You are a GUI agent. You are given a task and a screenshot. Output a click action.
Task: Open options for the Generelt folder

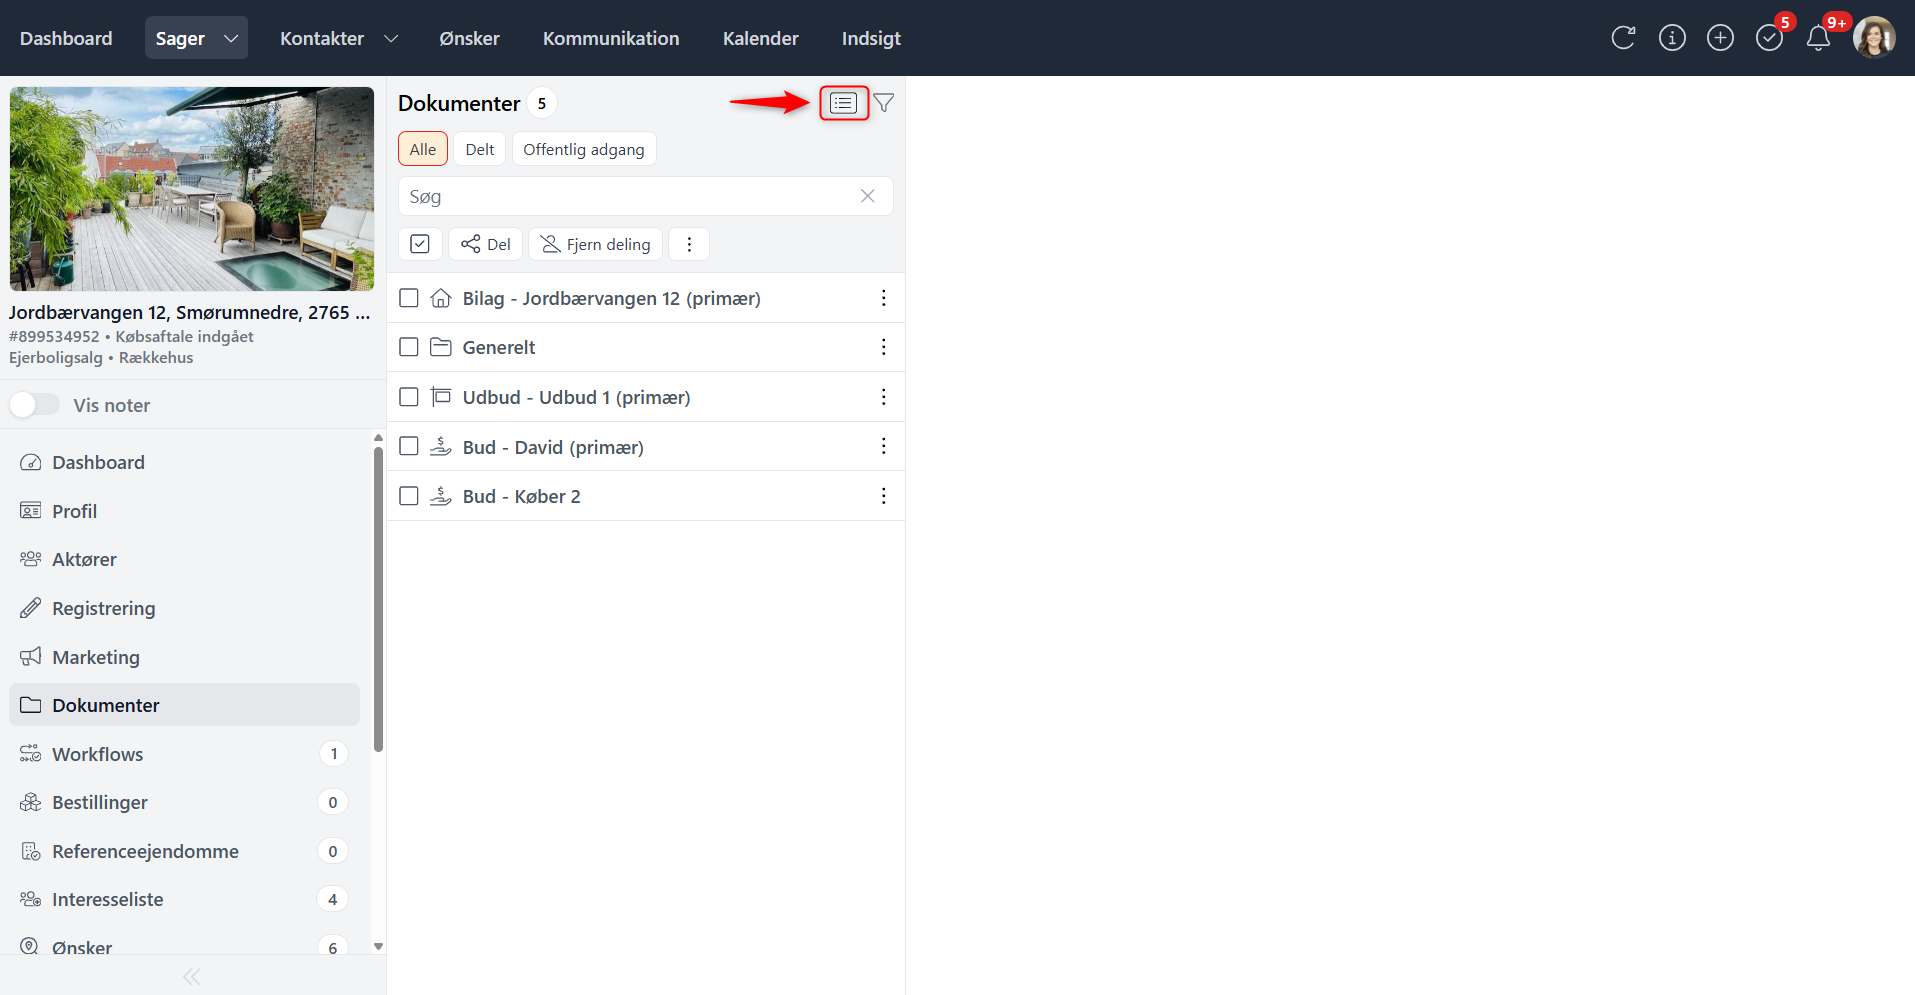883,347
